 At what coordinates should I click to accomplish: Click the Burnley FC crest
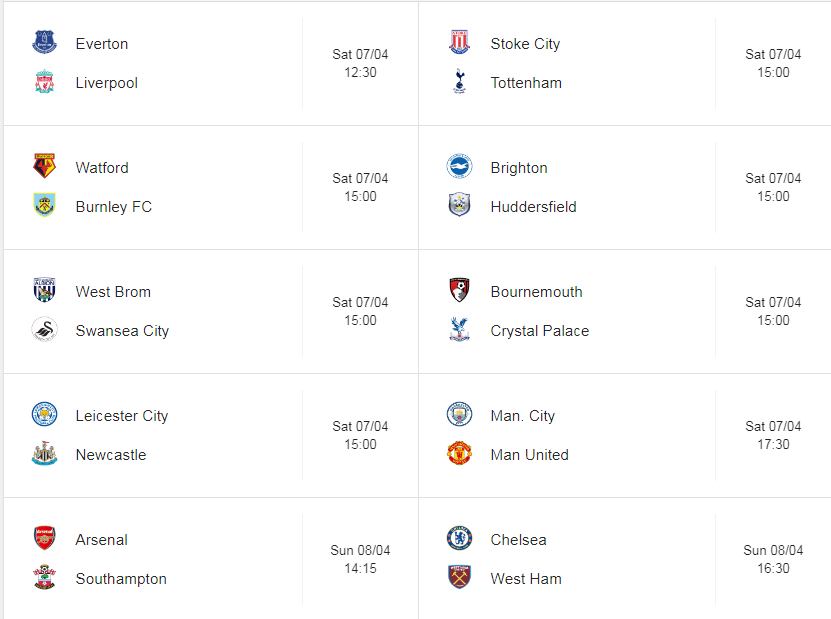[x=45, y=206]
